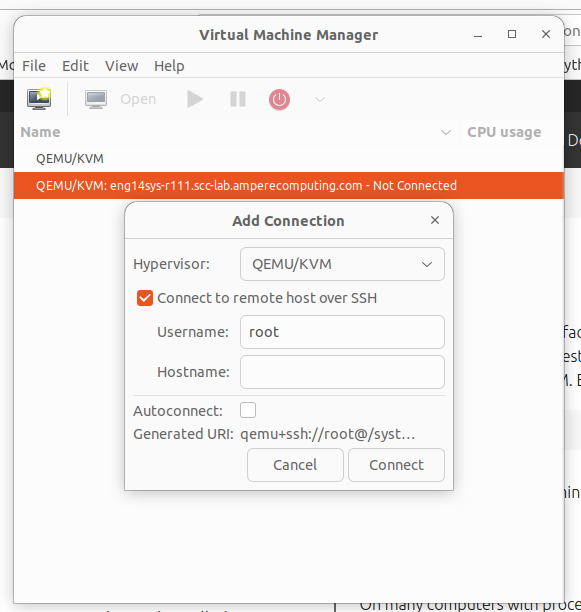Maximize the Virtual Machine Manager window

(512, 34)
